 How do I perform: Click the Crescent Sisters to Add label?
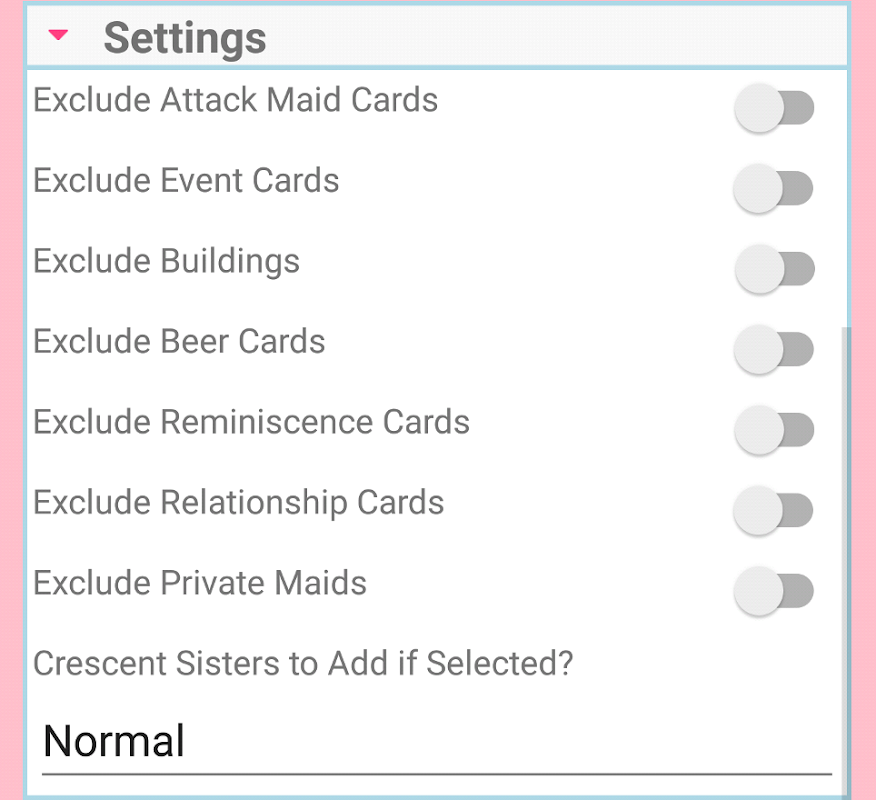tap(303, 663)
